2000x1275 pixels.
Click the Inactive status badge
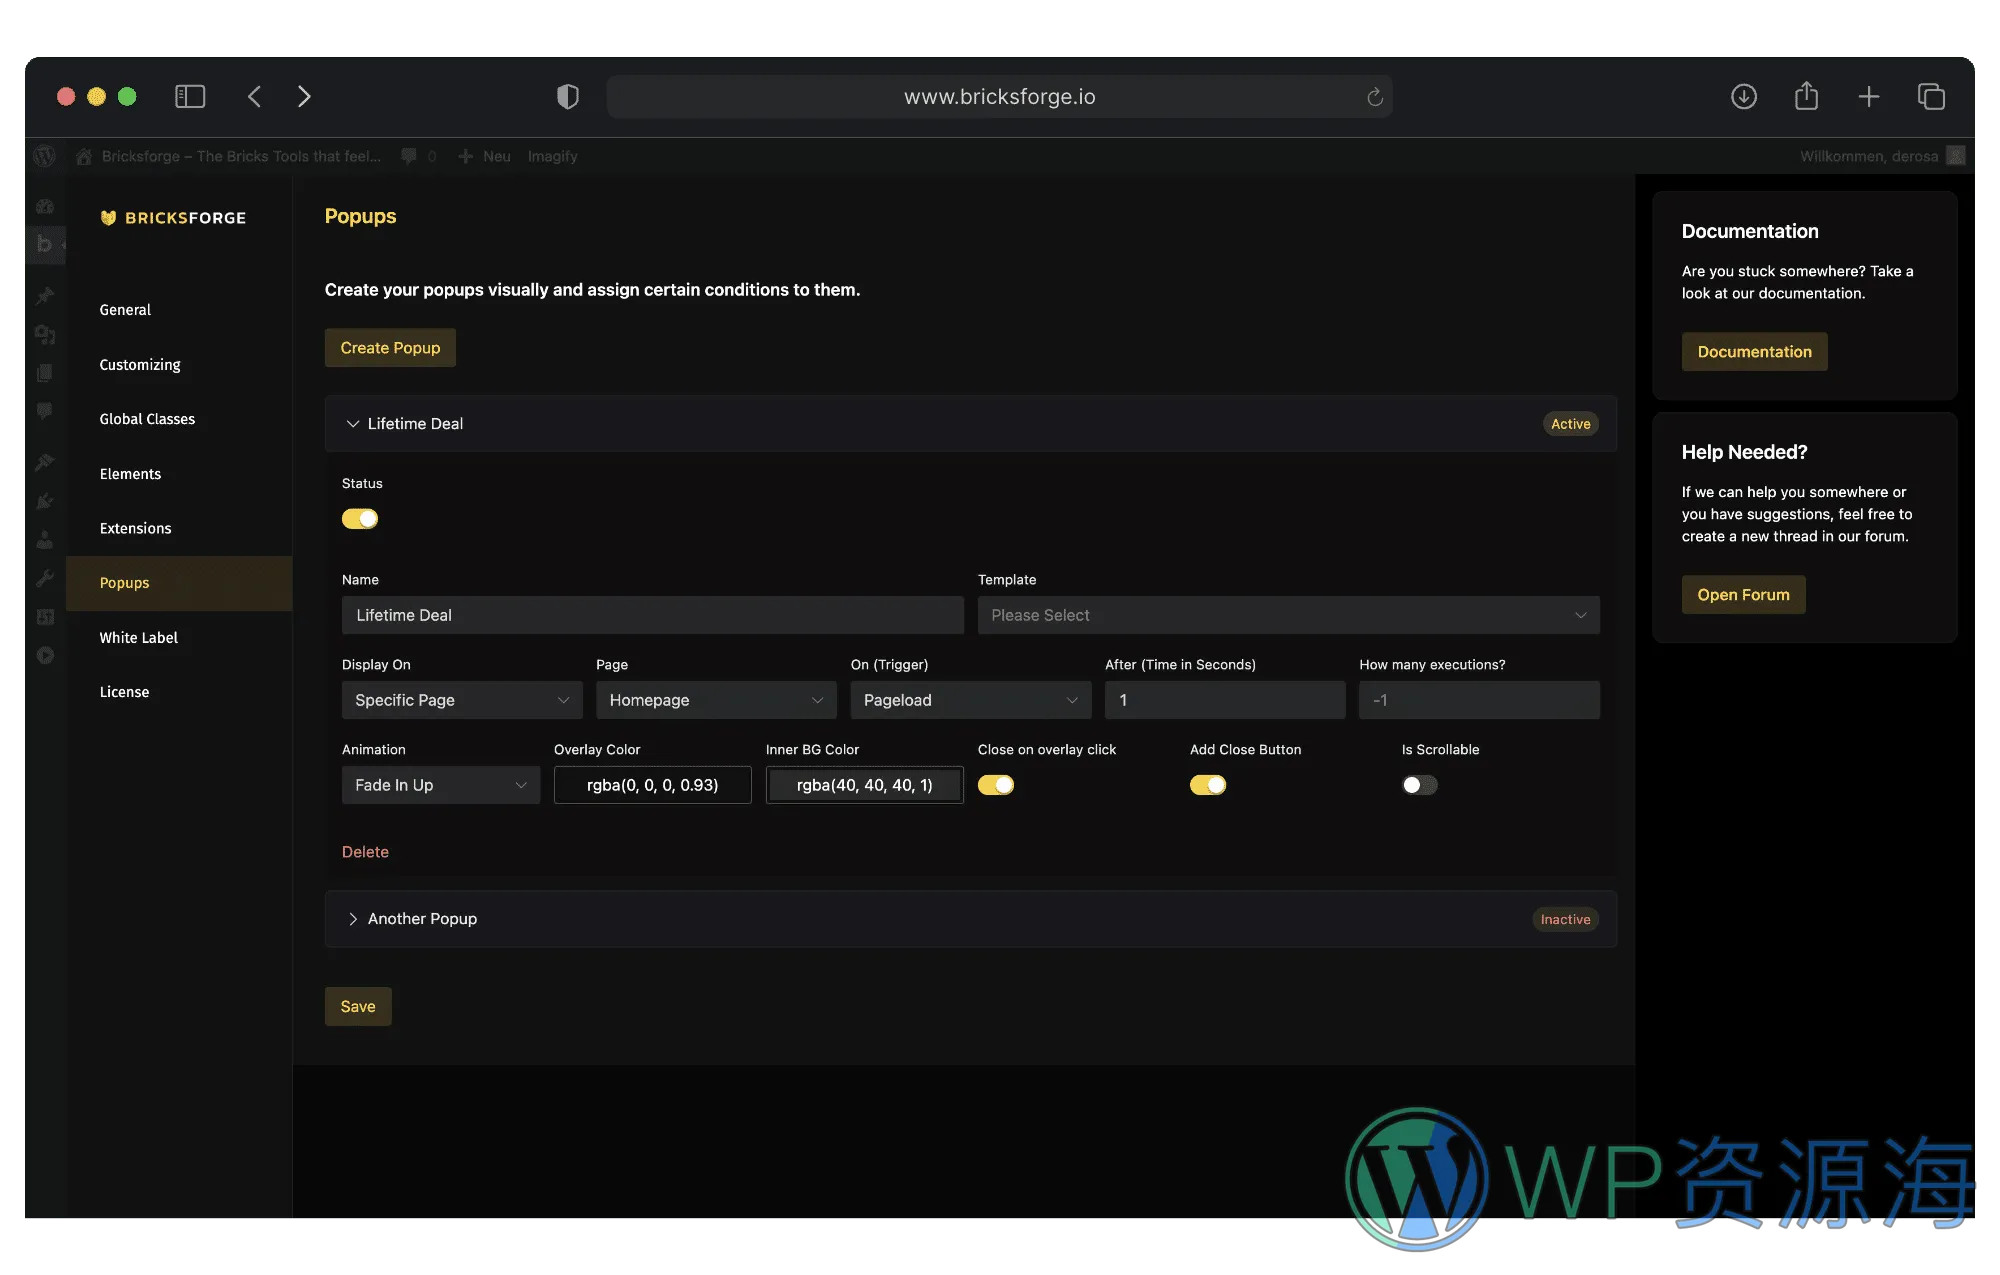[x=1565, y=919]
